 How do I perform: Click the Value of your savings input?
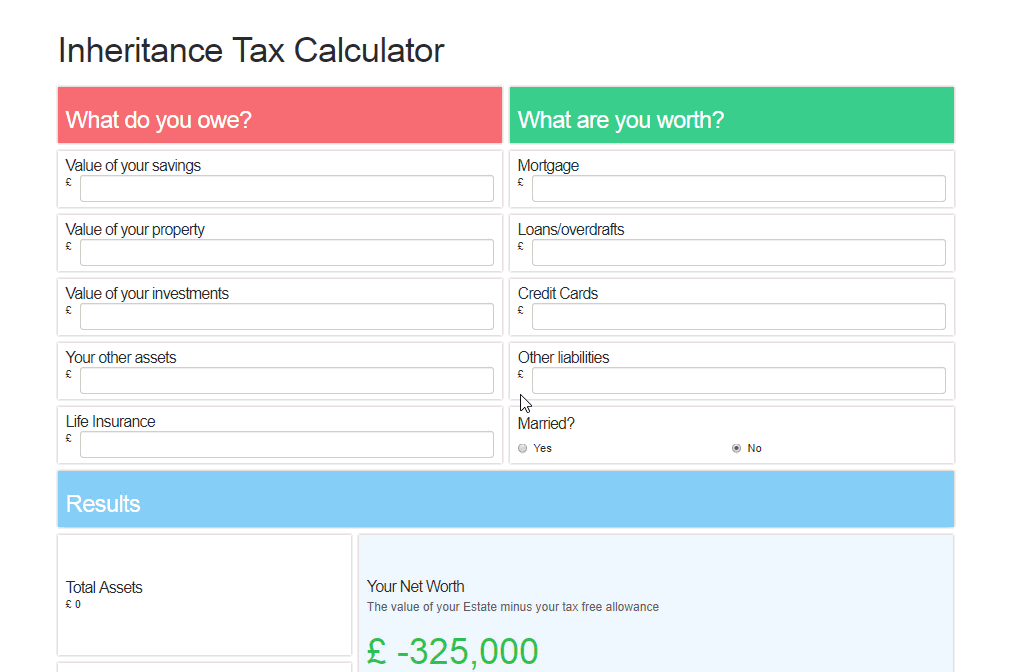coord(287,189)
